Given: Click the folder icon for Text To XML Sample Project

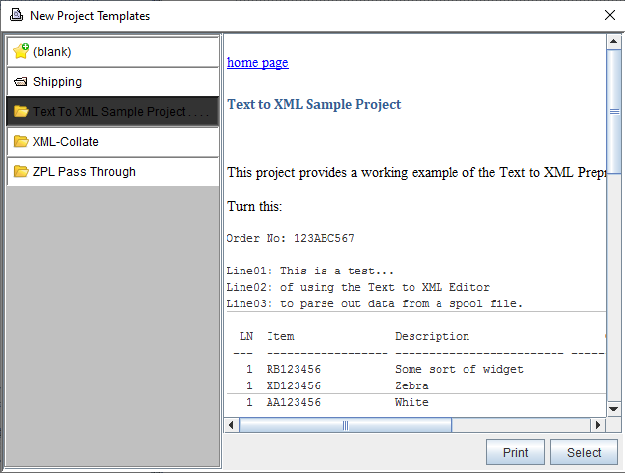Looking at the screenshot, I should (x=21, y=111).
